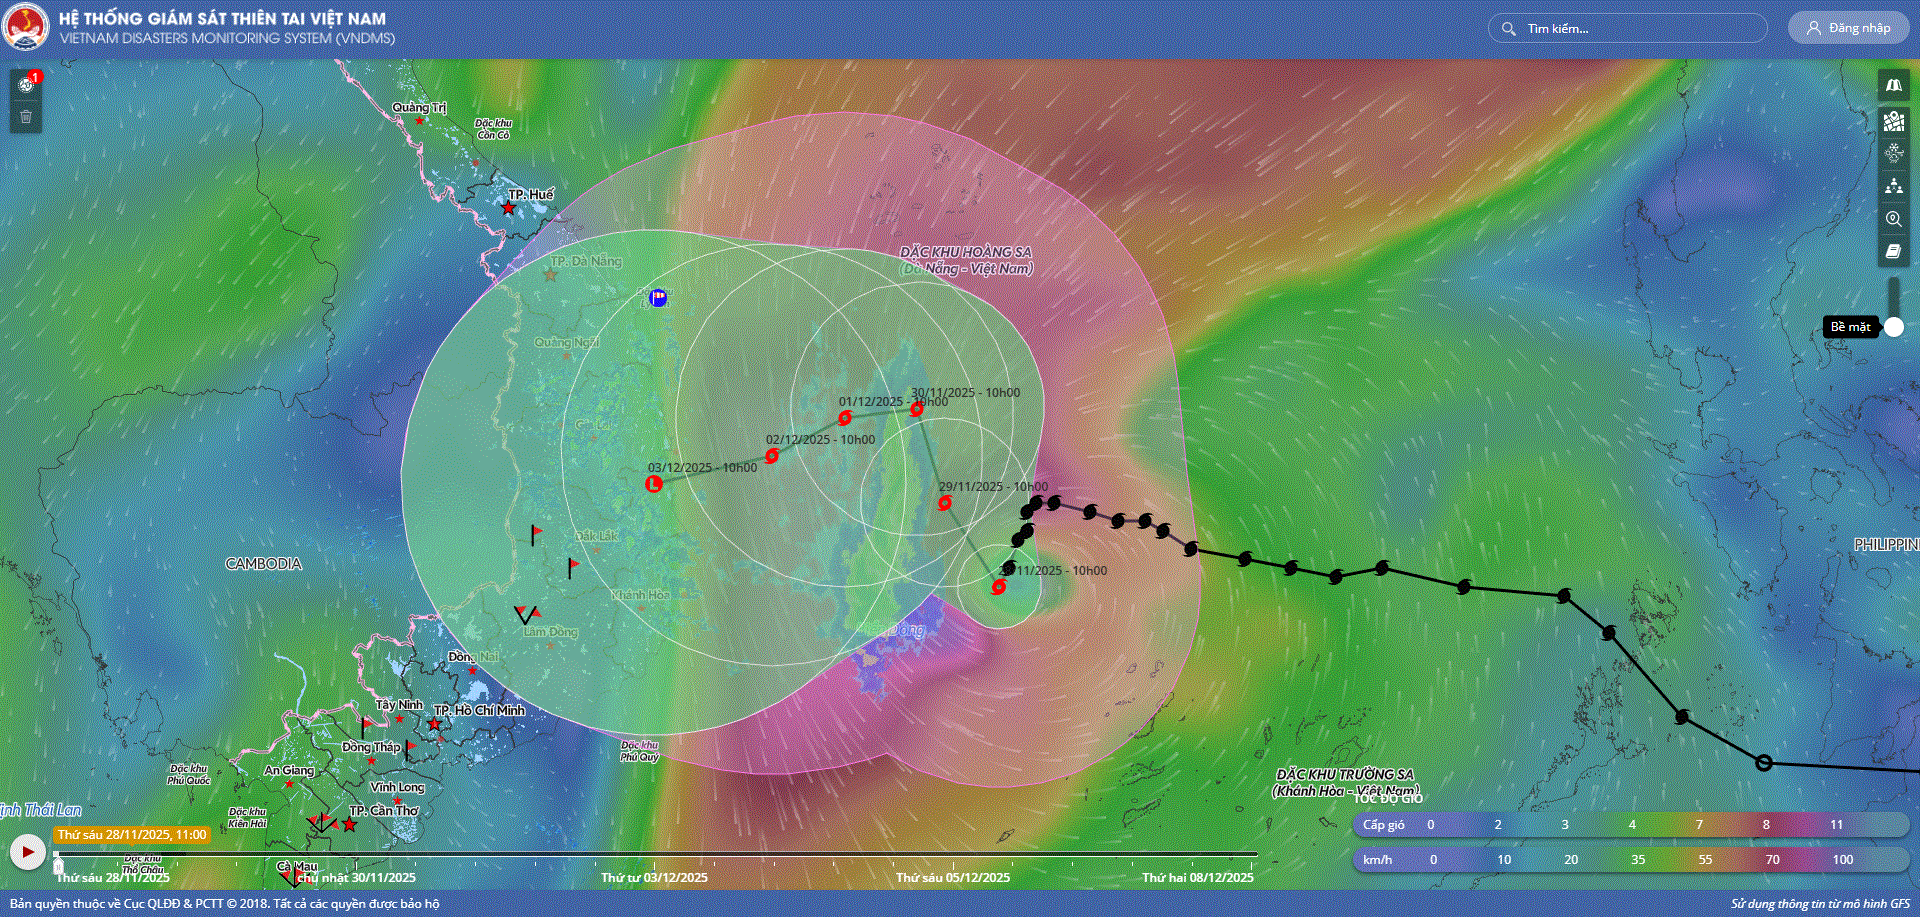
Task: Click the 03/12/2025 low pressure marker
Action: tap(654, 484)
